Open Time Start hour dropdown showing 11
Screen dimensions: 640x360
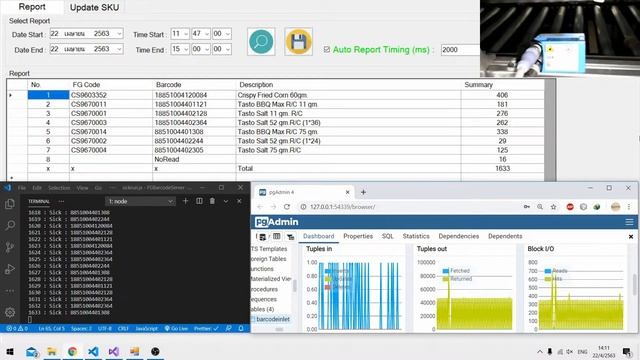186,33
